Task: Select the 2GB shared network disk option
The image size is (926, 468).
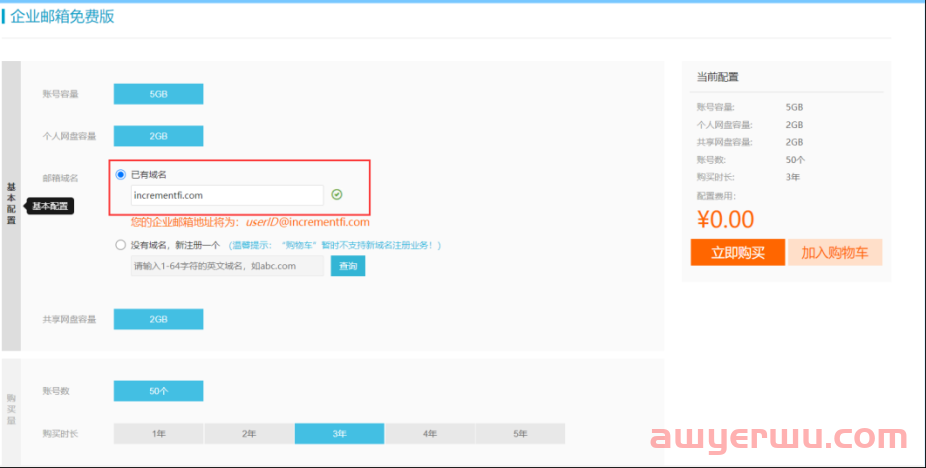Action: click(158, 319)
